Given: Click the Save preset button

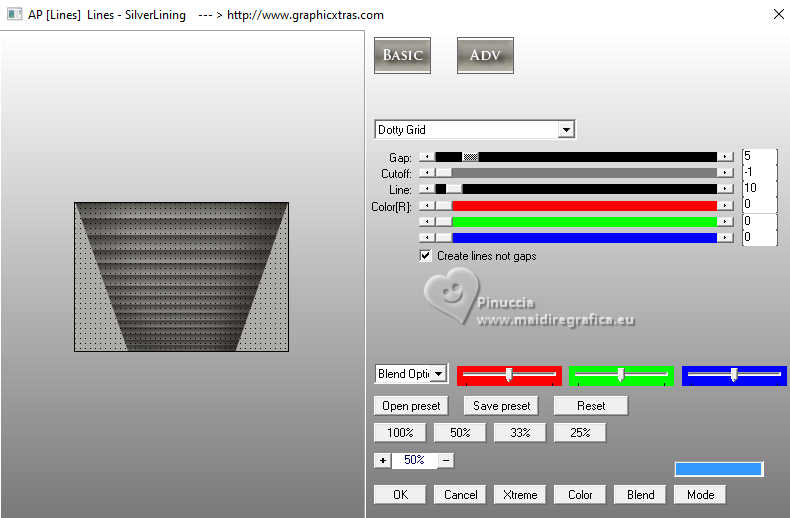Looking at the screenshot, I should tap(501, 406).
